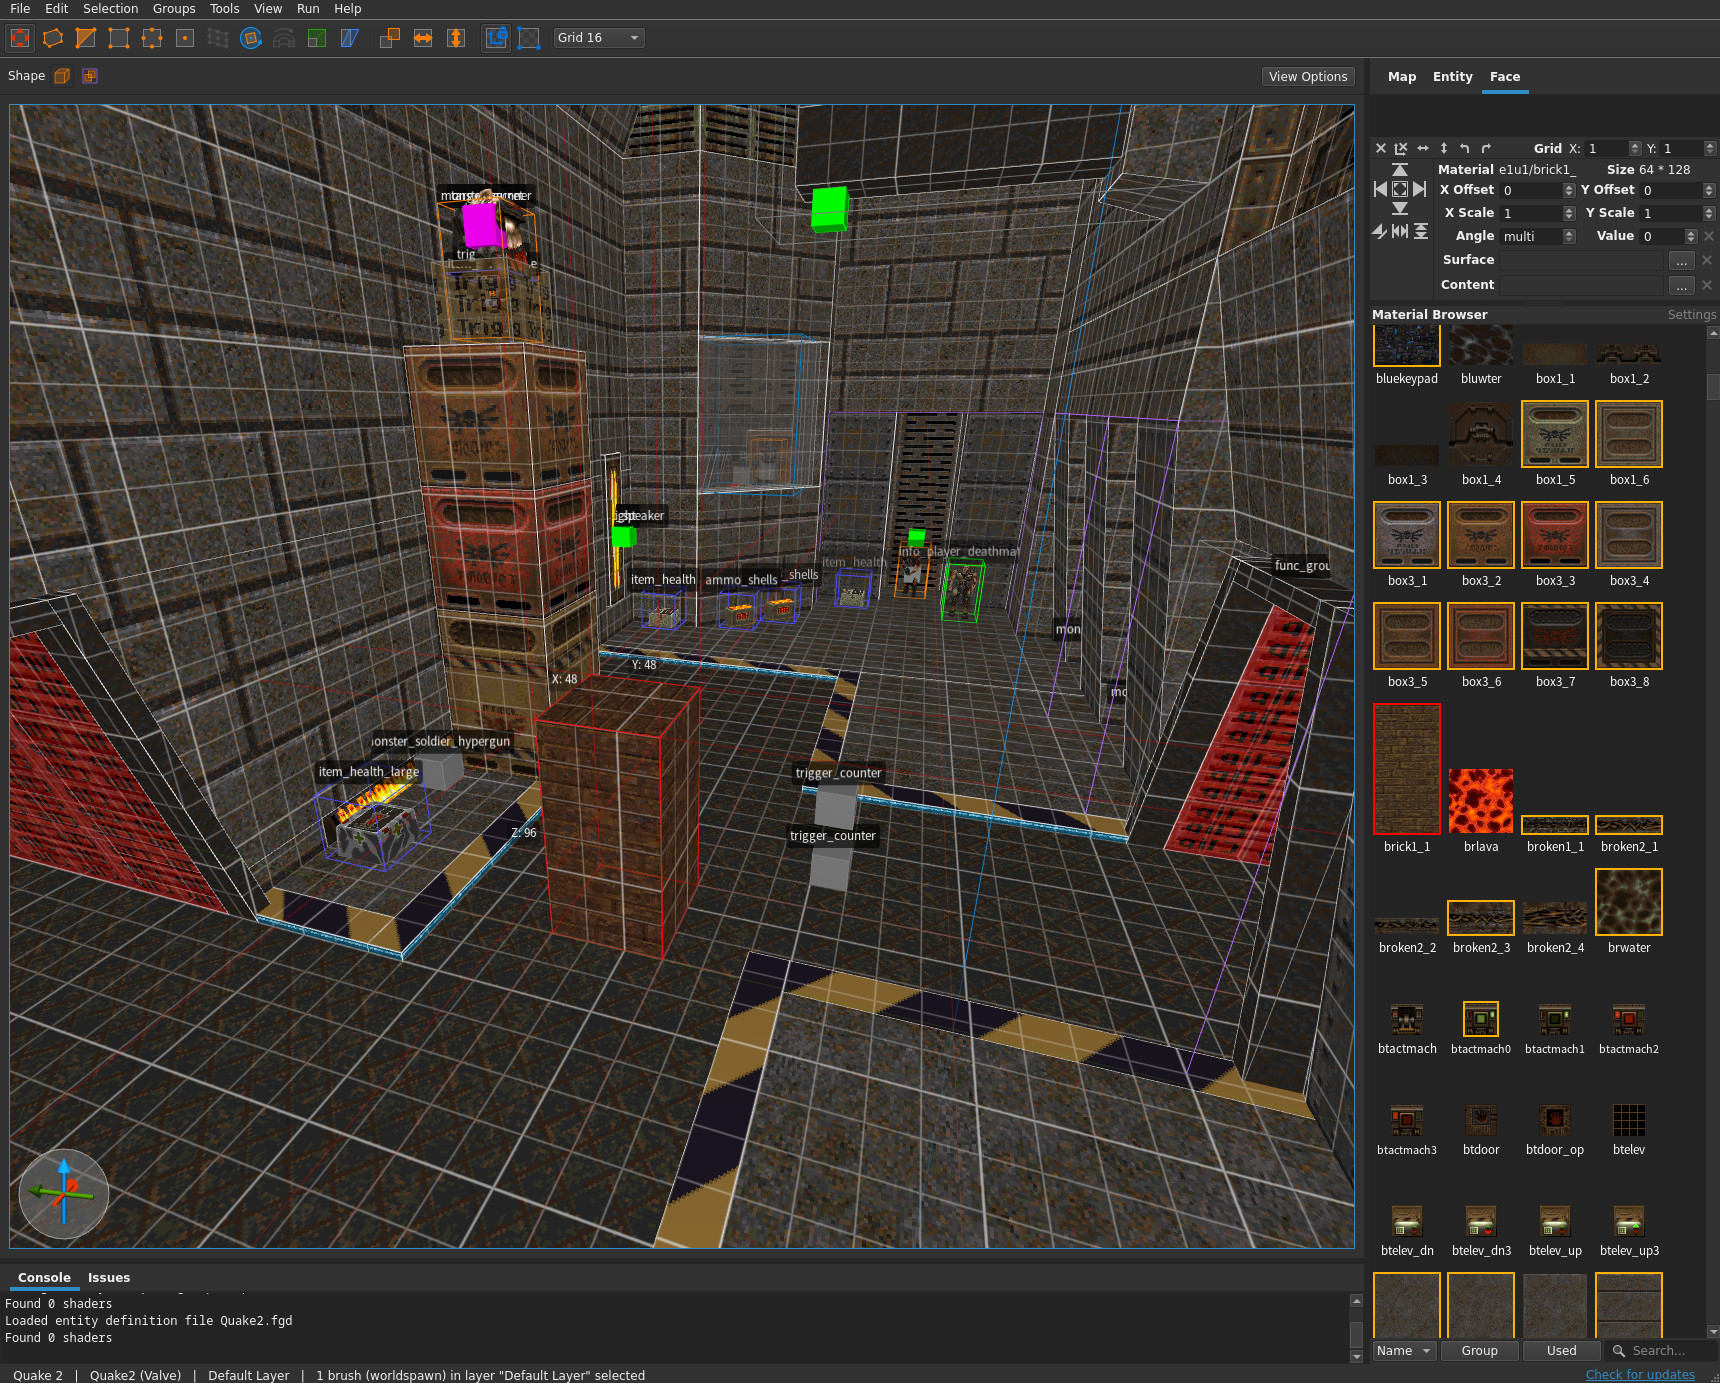Click Check for updates link
Image resolution: width=1720 pixels, height=1383 pixels.
[1640, 1375]
